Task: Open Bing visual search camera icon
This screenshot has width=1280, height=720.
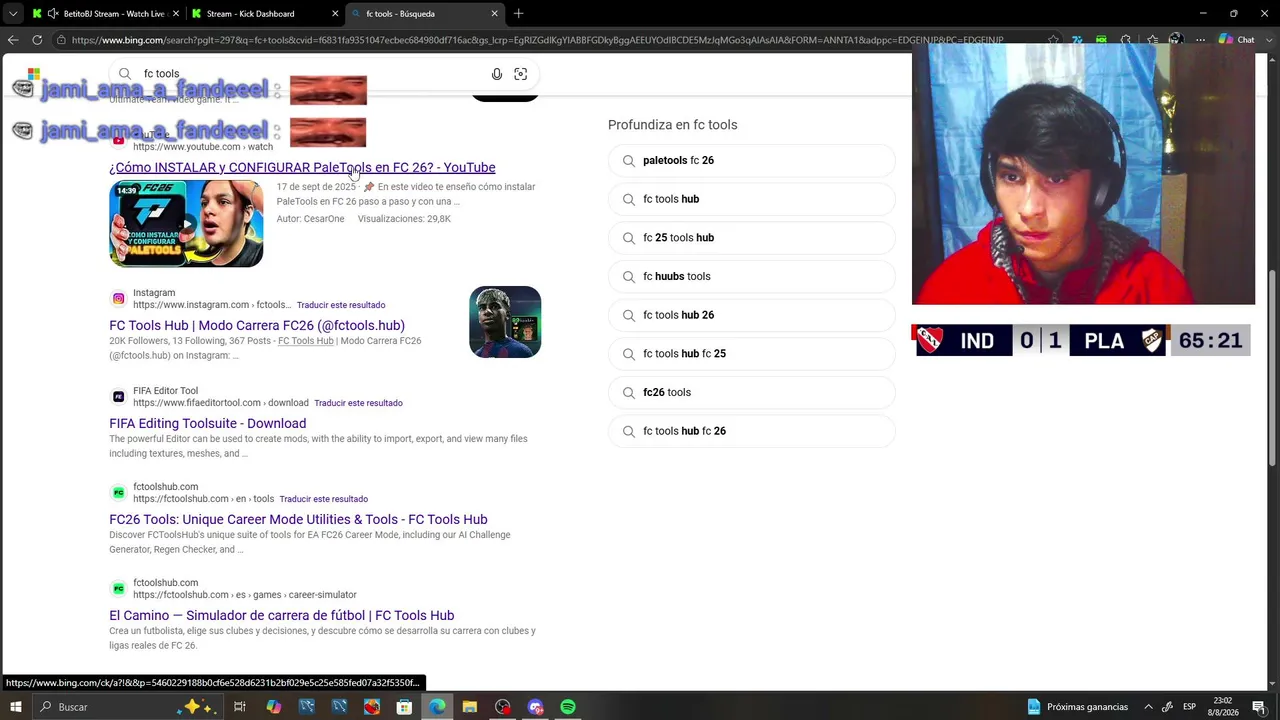Action: point(520,74)
